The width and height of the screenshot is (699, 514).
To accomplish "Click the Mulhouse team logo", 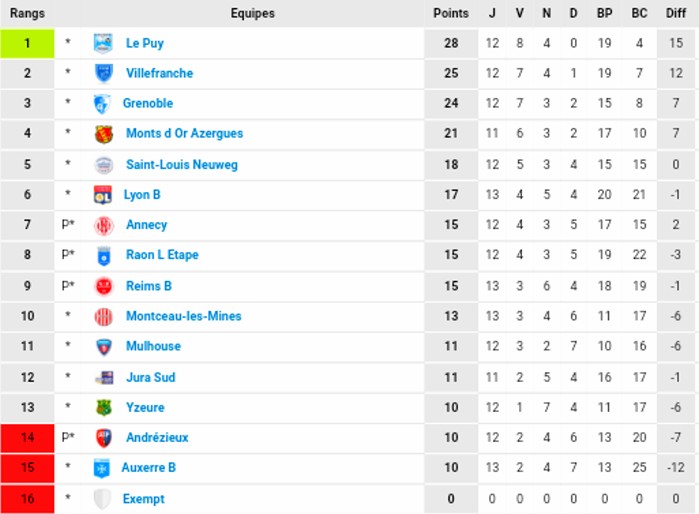I will click(103, 346).
